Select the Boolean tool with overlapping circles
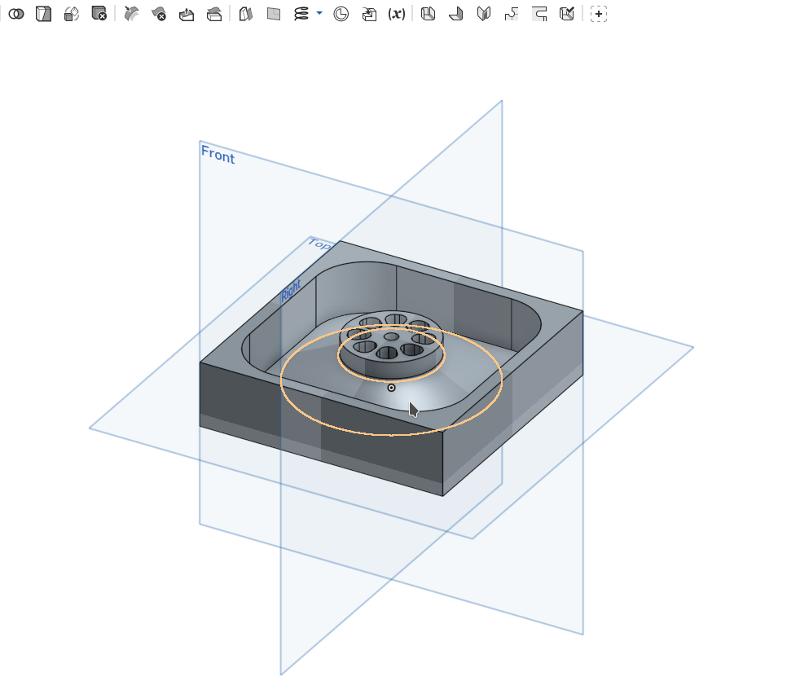Image resolution: width=800 pixels, height=694 pixels. click(16, 14)
